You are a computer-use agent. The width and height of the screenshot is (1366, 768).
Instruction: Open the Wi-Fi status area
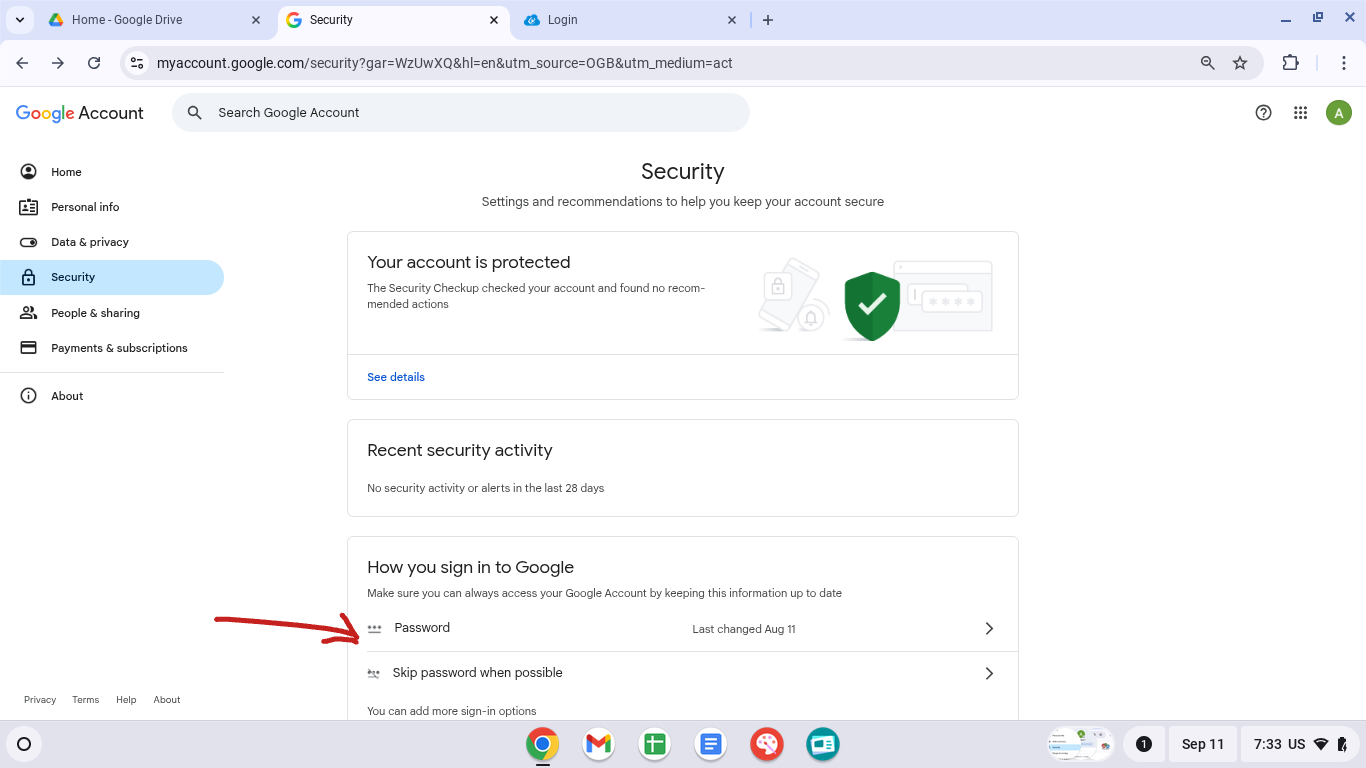click(x=1322, y=744)
